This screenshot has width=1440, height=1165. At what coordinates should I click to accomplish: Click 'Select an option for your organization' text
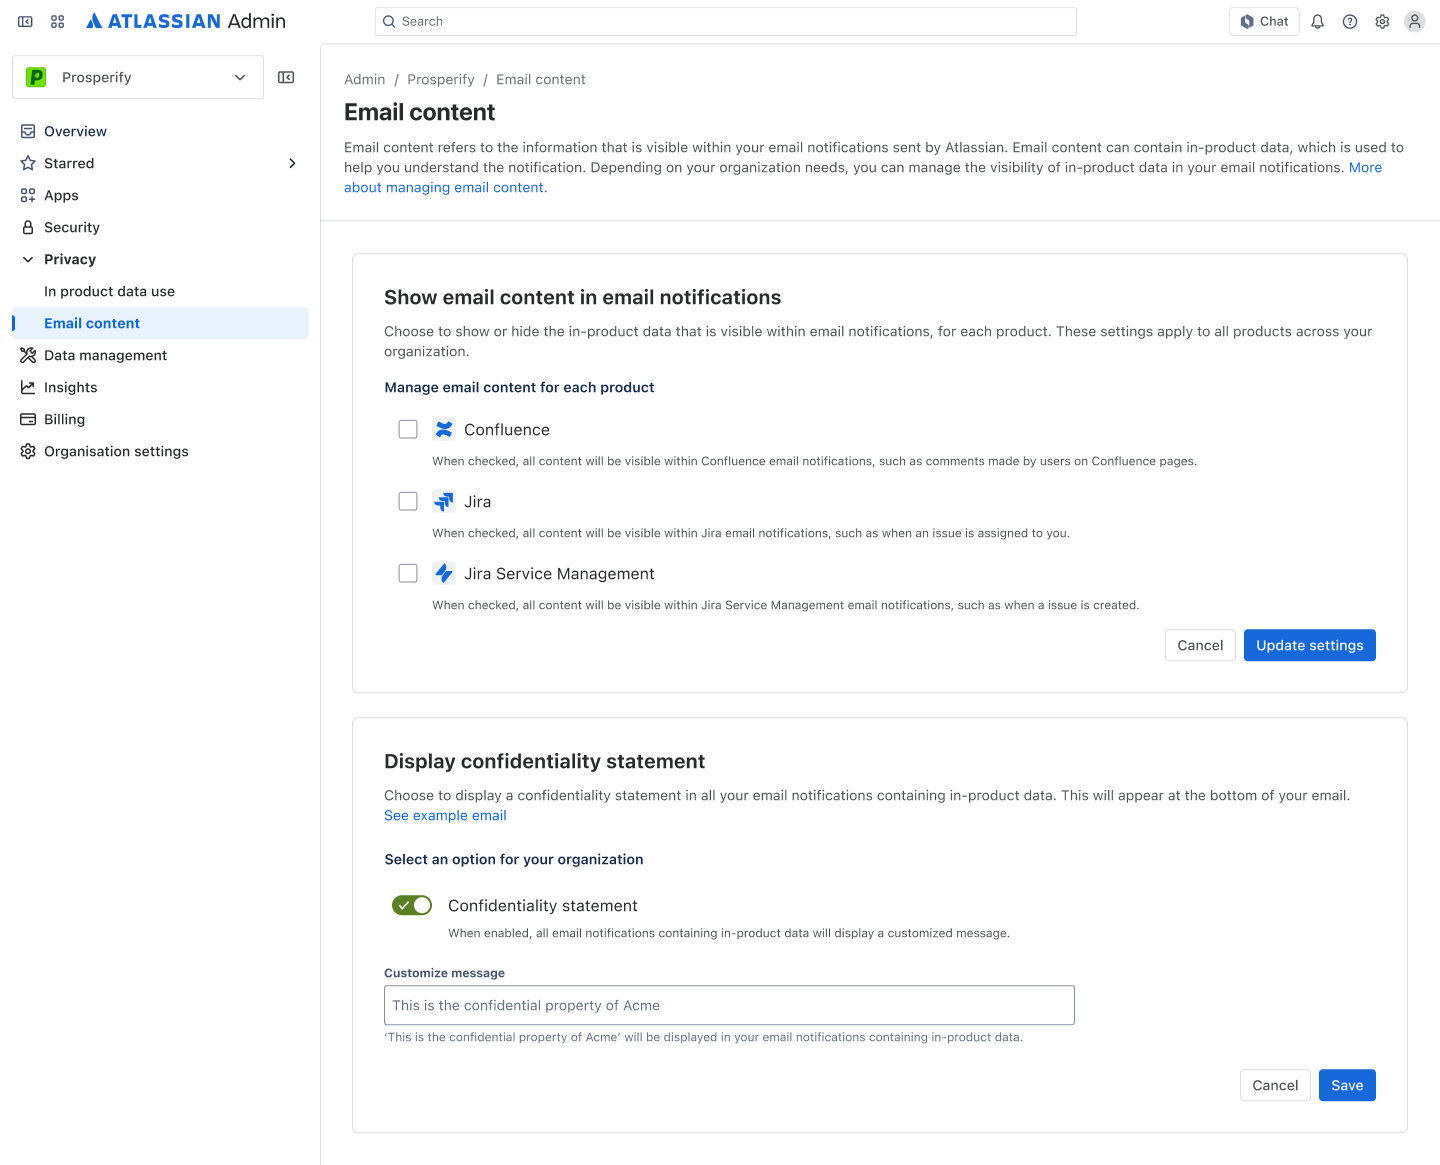514,859
